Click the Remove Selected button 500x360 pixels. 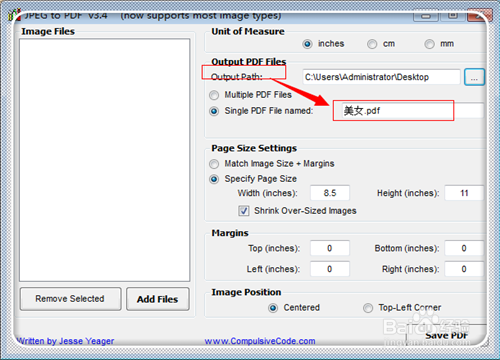click(70, 299)
